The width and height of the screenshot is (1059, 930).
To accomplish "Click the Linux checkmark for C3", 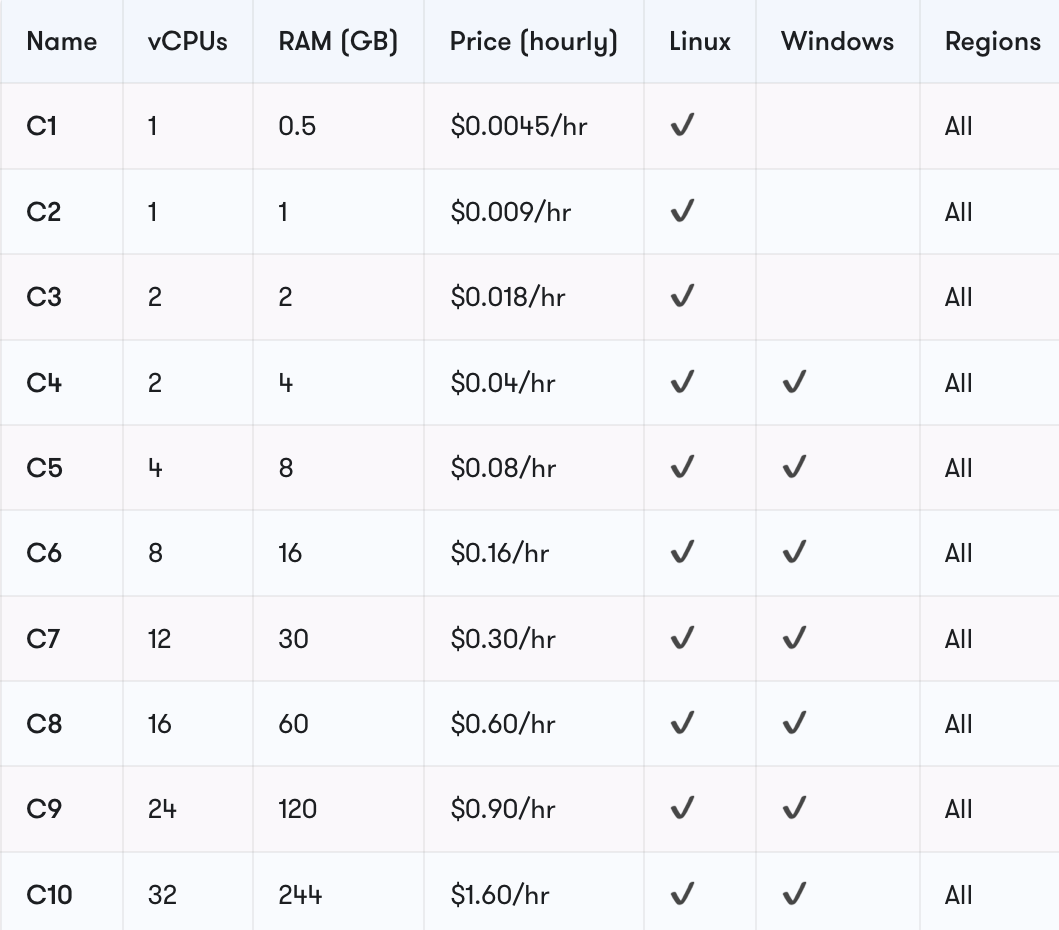I will coord(682,296).
